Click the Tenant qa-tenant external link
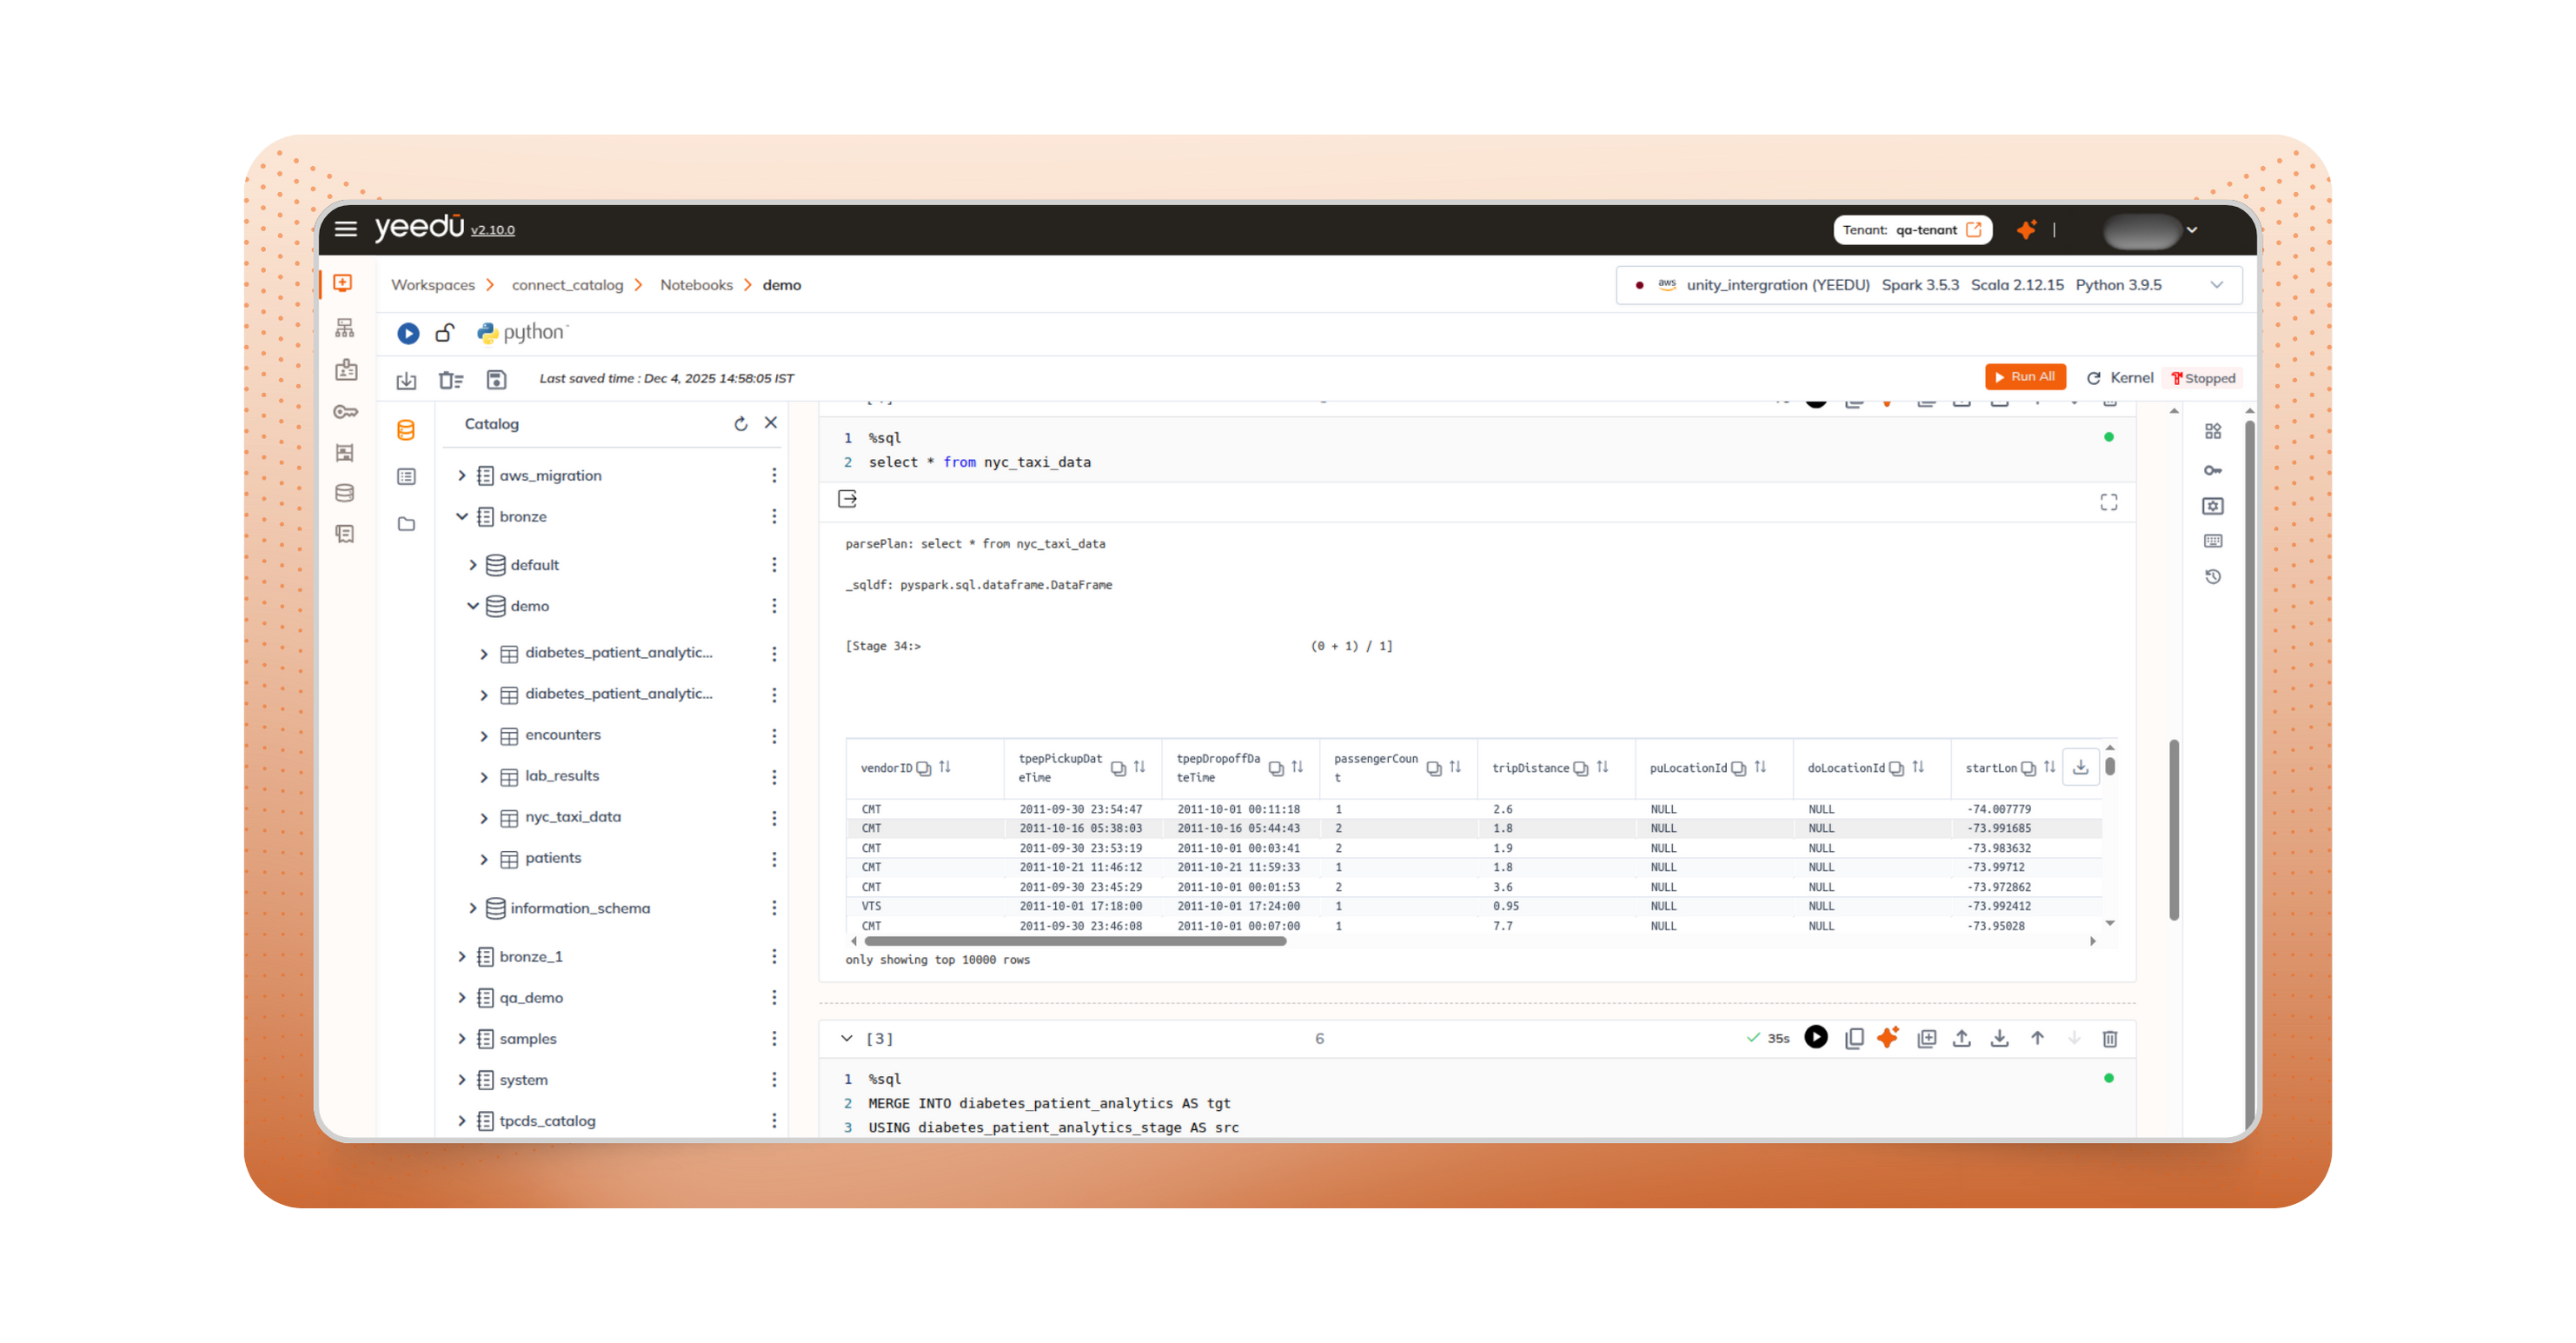The image size is (2576, 1343). point(1973,229)
